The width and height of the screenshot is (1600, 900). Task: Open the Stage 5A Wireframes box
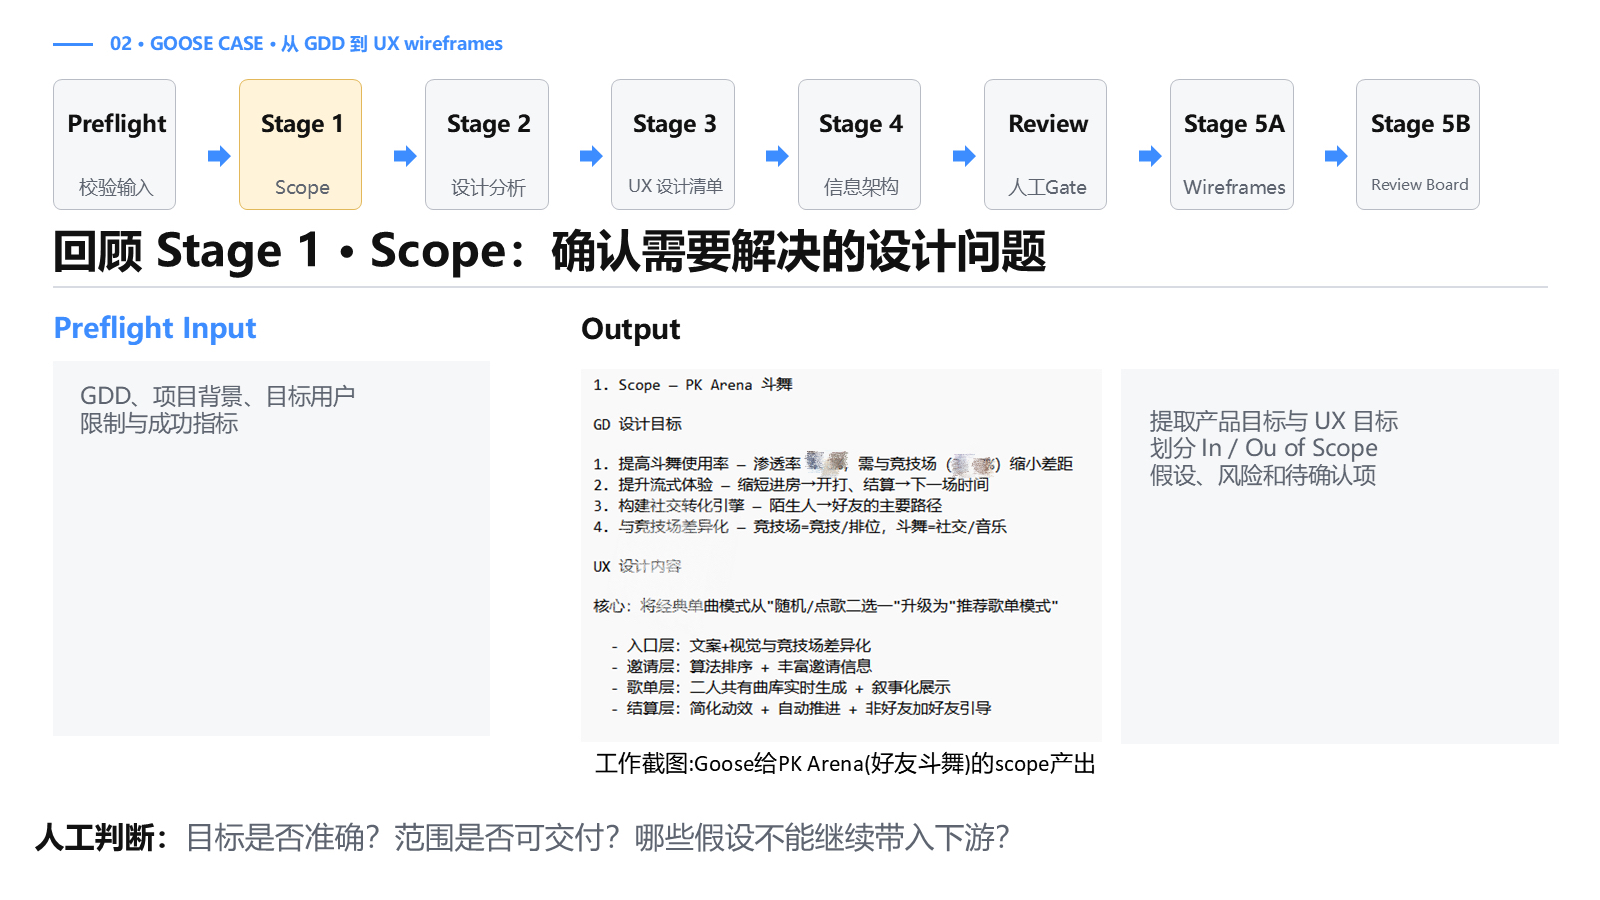pos(1232,144)
